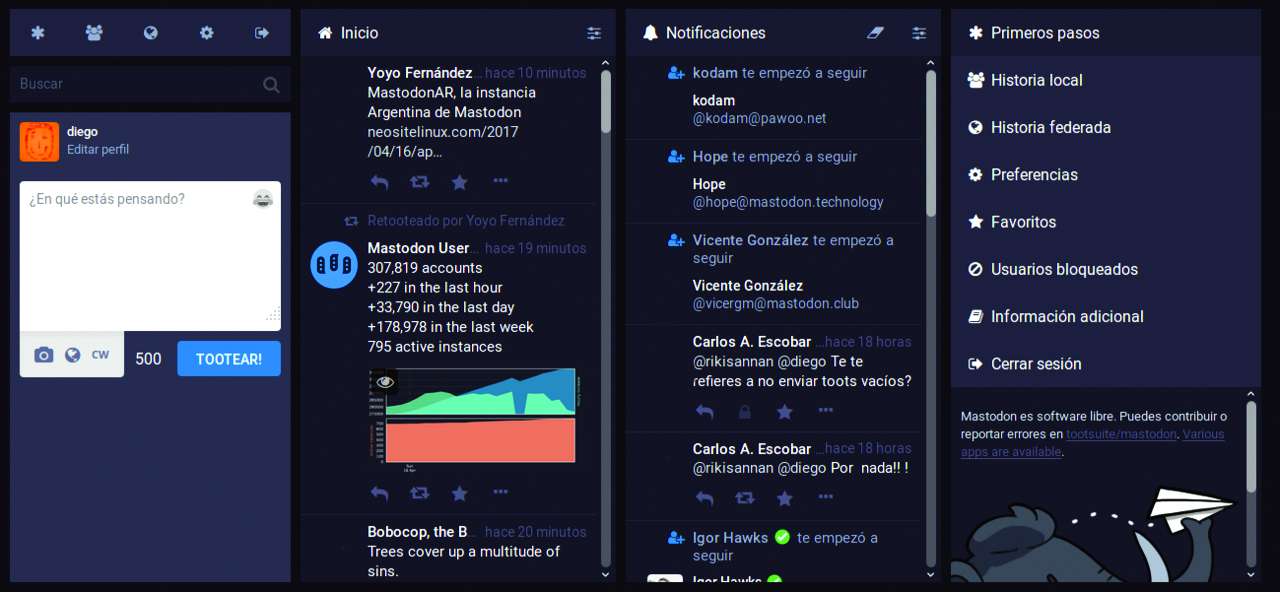Screen dimensions: 1280x592
Task: Clear notifications with the eraser icon
Action: click(876, 33)
